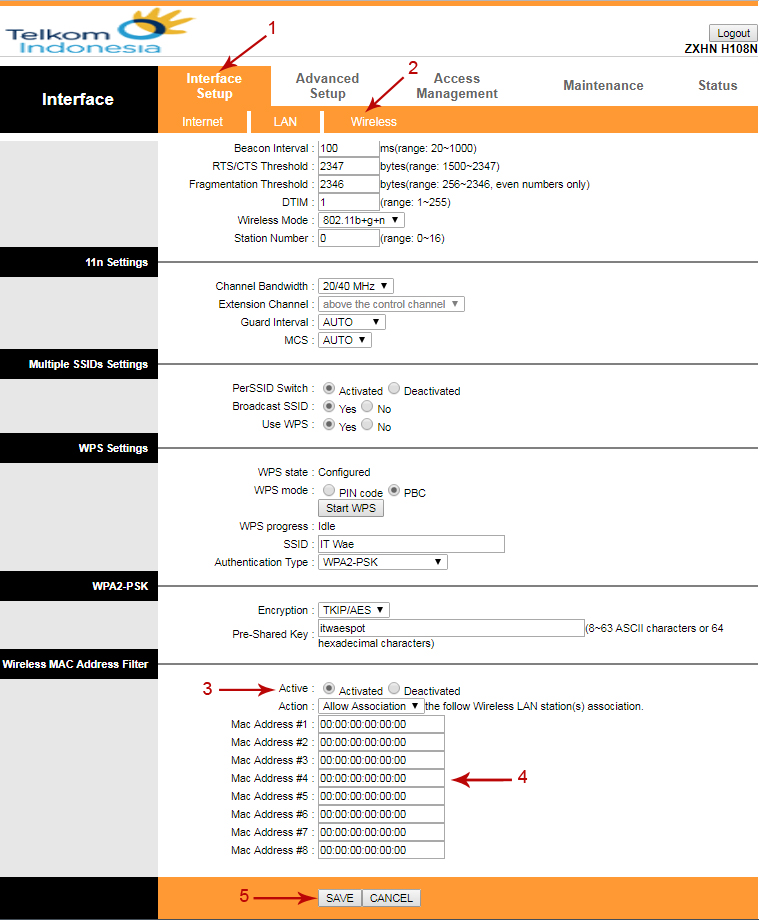Edit the SSID field 'IT Wae'

(411, 544)
